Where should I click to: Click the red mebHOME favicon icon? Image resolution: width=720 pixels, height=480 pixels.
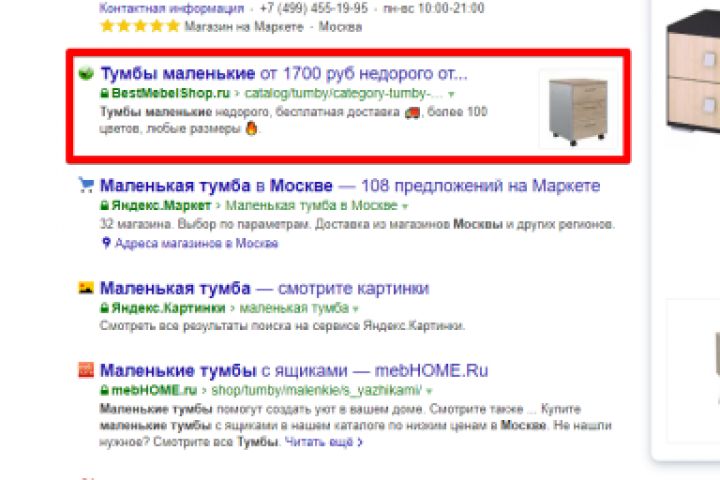point(86,370)
